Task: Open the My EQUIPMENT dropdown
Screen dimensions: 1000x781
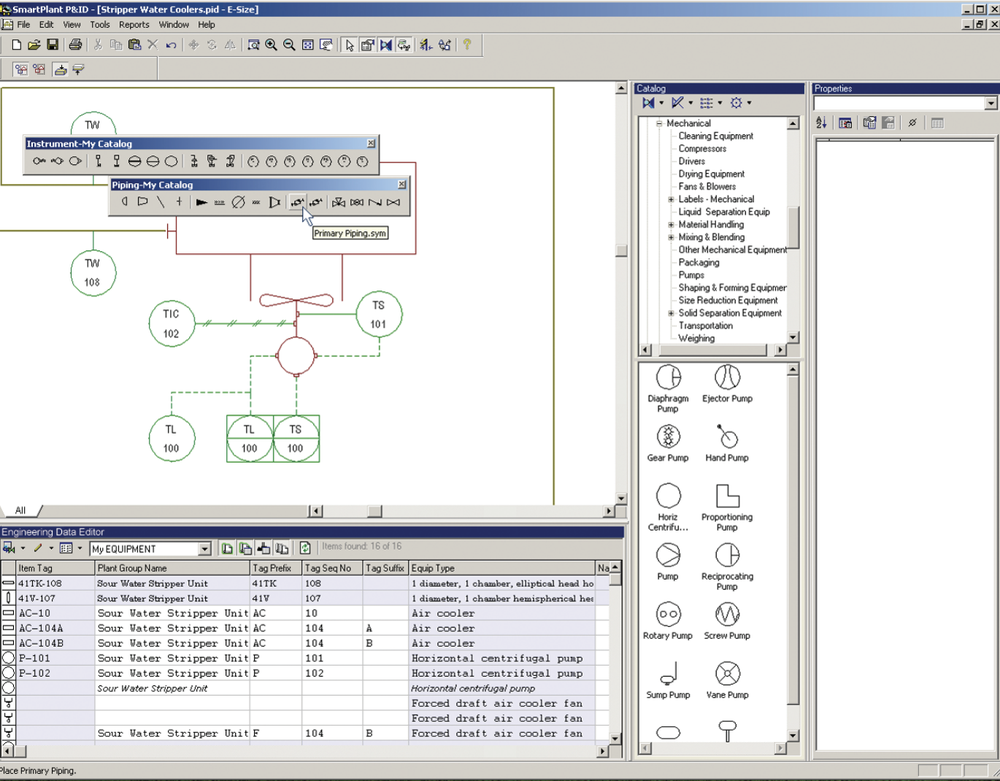Action: click(x=204, y=549)
